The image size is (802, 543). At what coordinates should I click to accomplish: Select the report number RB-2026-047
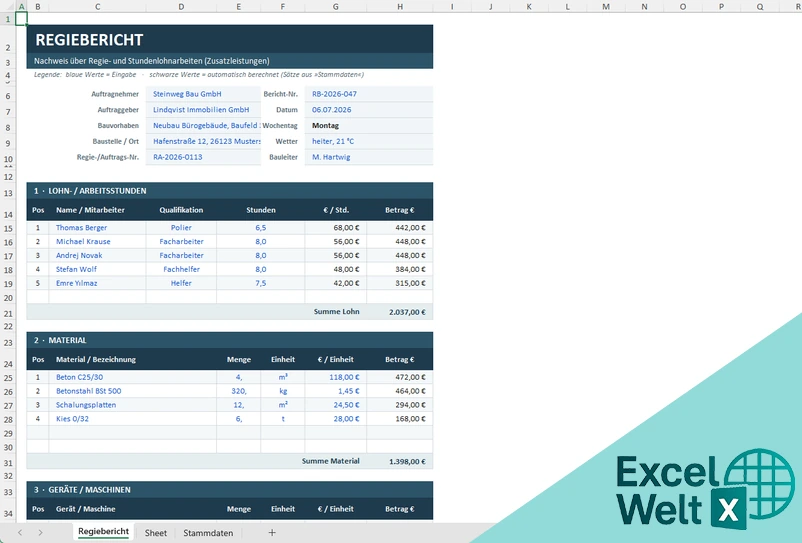point(369,94)
